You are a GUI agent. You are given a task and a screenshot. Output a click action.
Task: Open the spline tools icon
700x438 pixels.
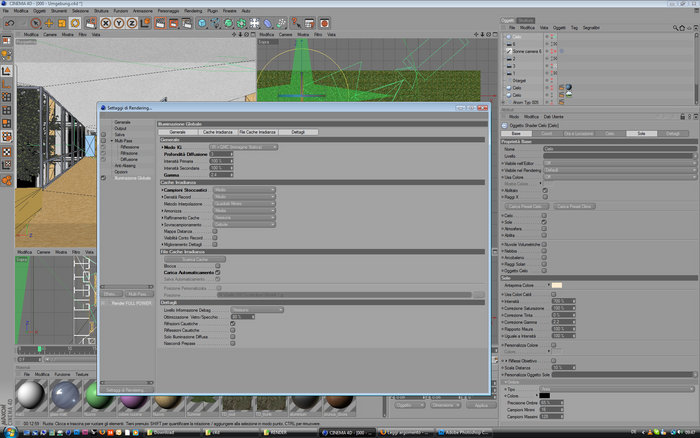tap(215, 23)
